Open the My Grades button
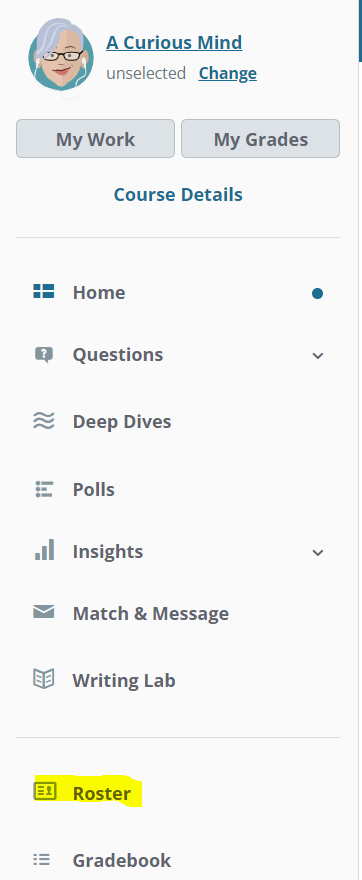This screenshot has width=362, height=880. coord(260,139)
